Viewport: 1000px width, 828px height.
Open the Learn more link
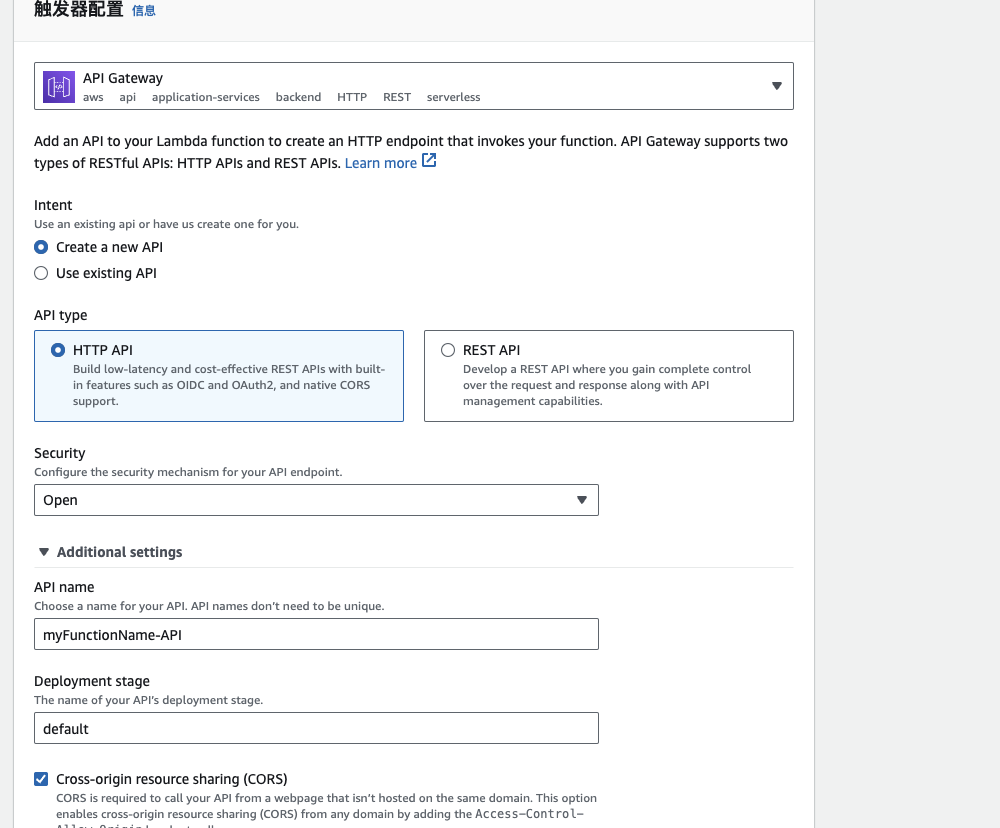pos(381,163)
